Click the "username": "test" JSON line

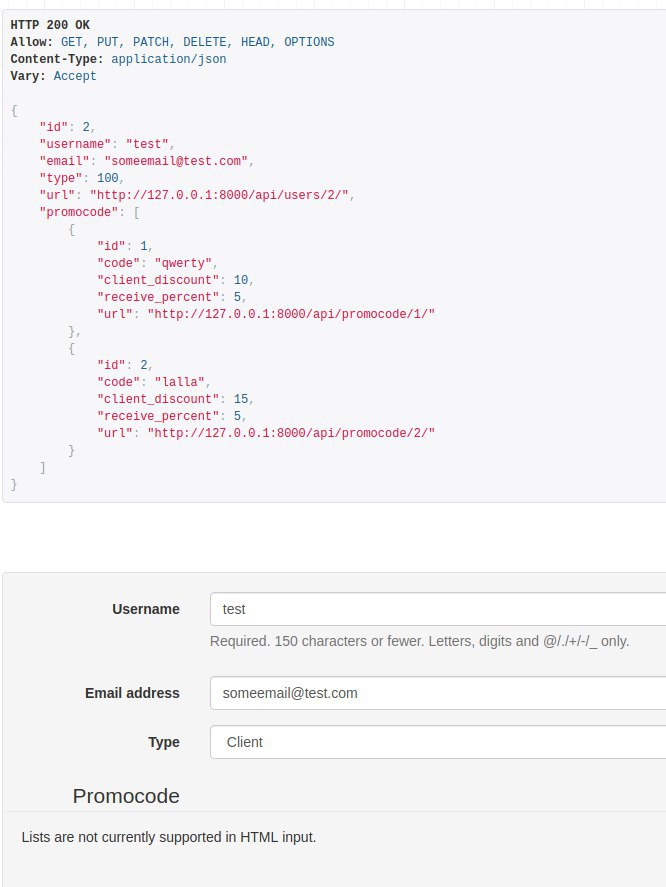(107, 144)
